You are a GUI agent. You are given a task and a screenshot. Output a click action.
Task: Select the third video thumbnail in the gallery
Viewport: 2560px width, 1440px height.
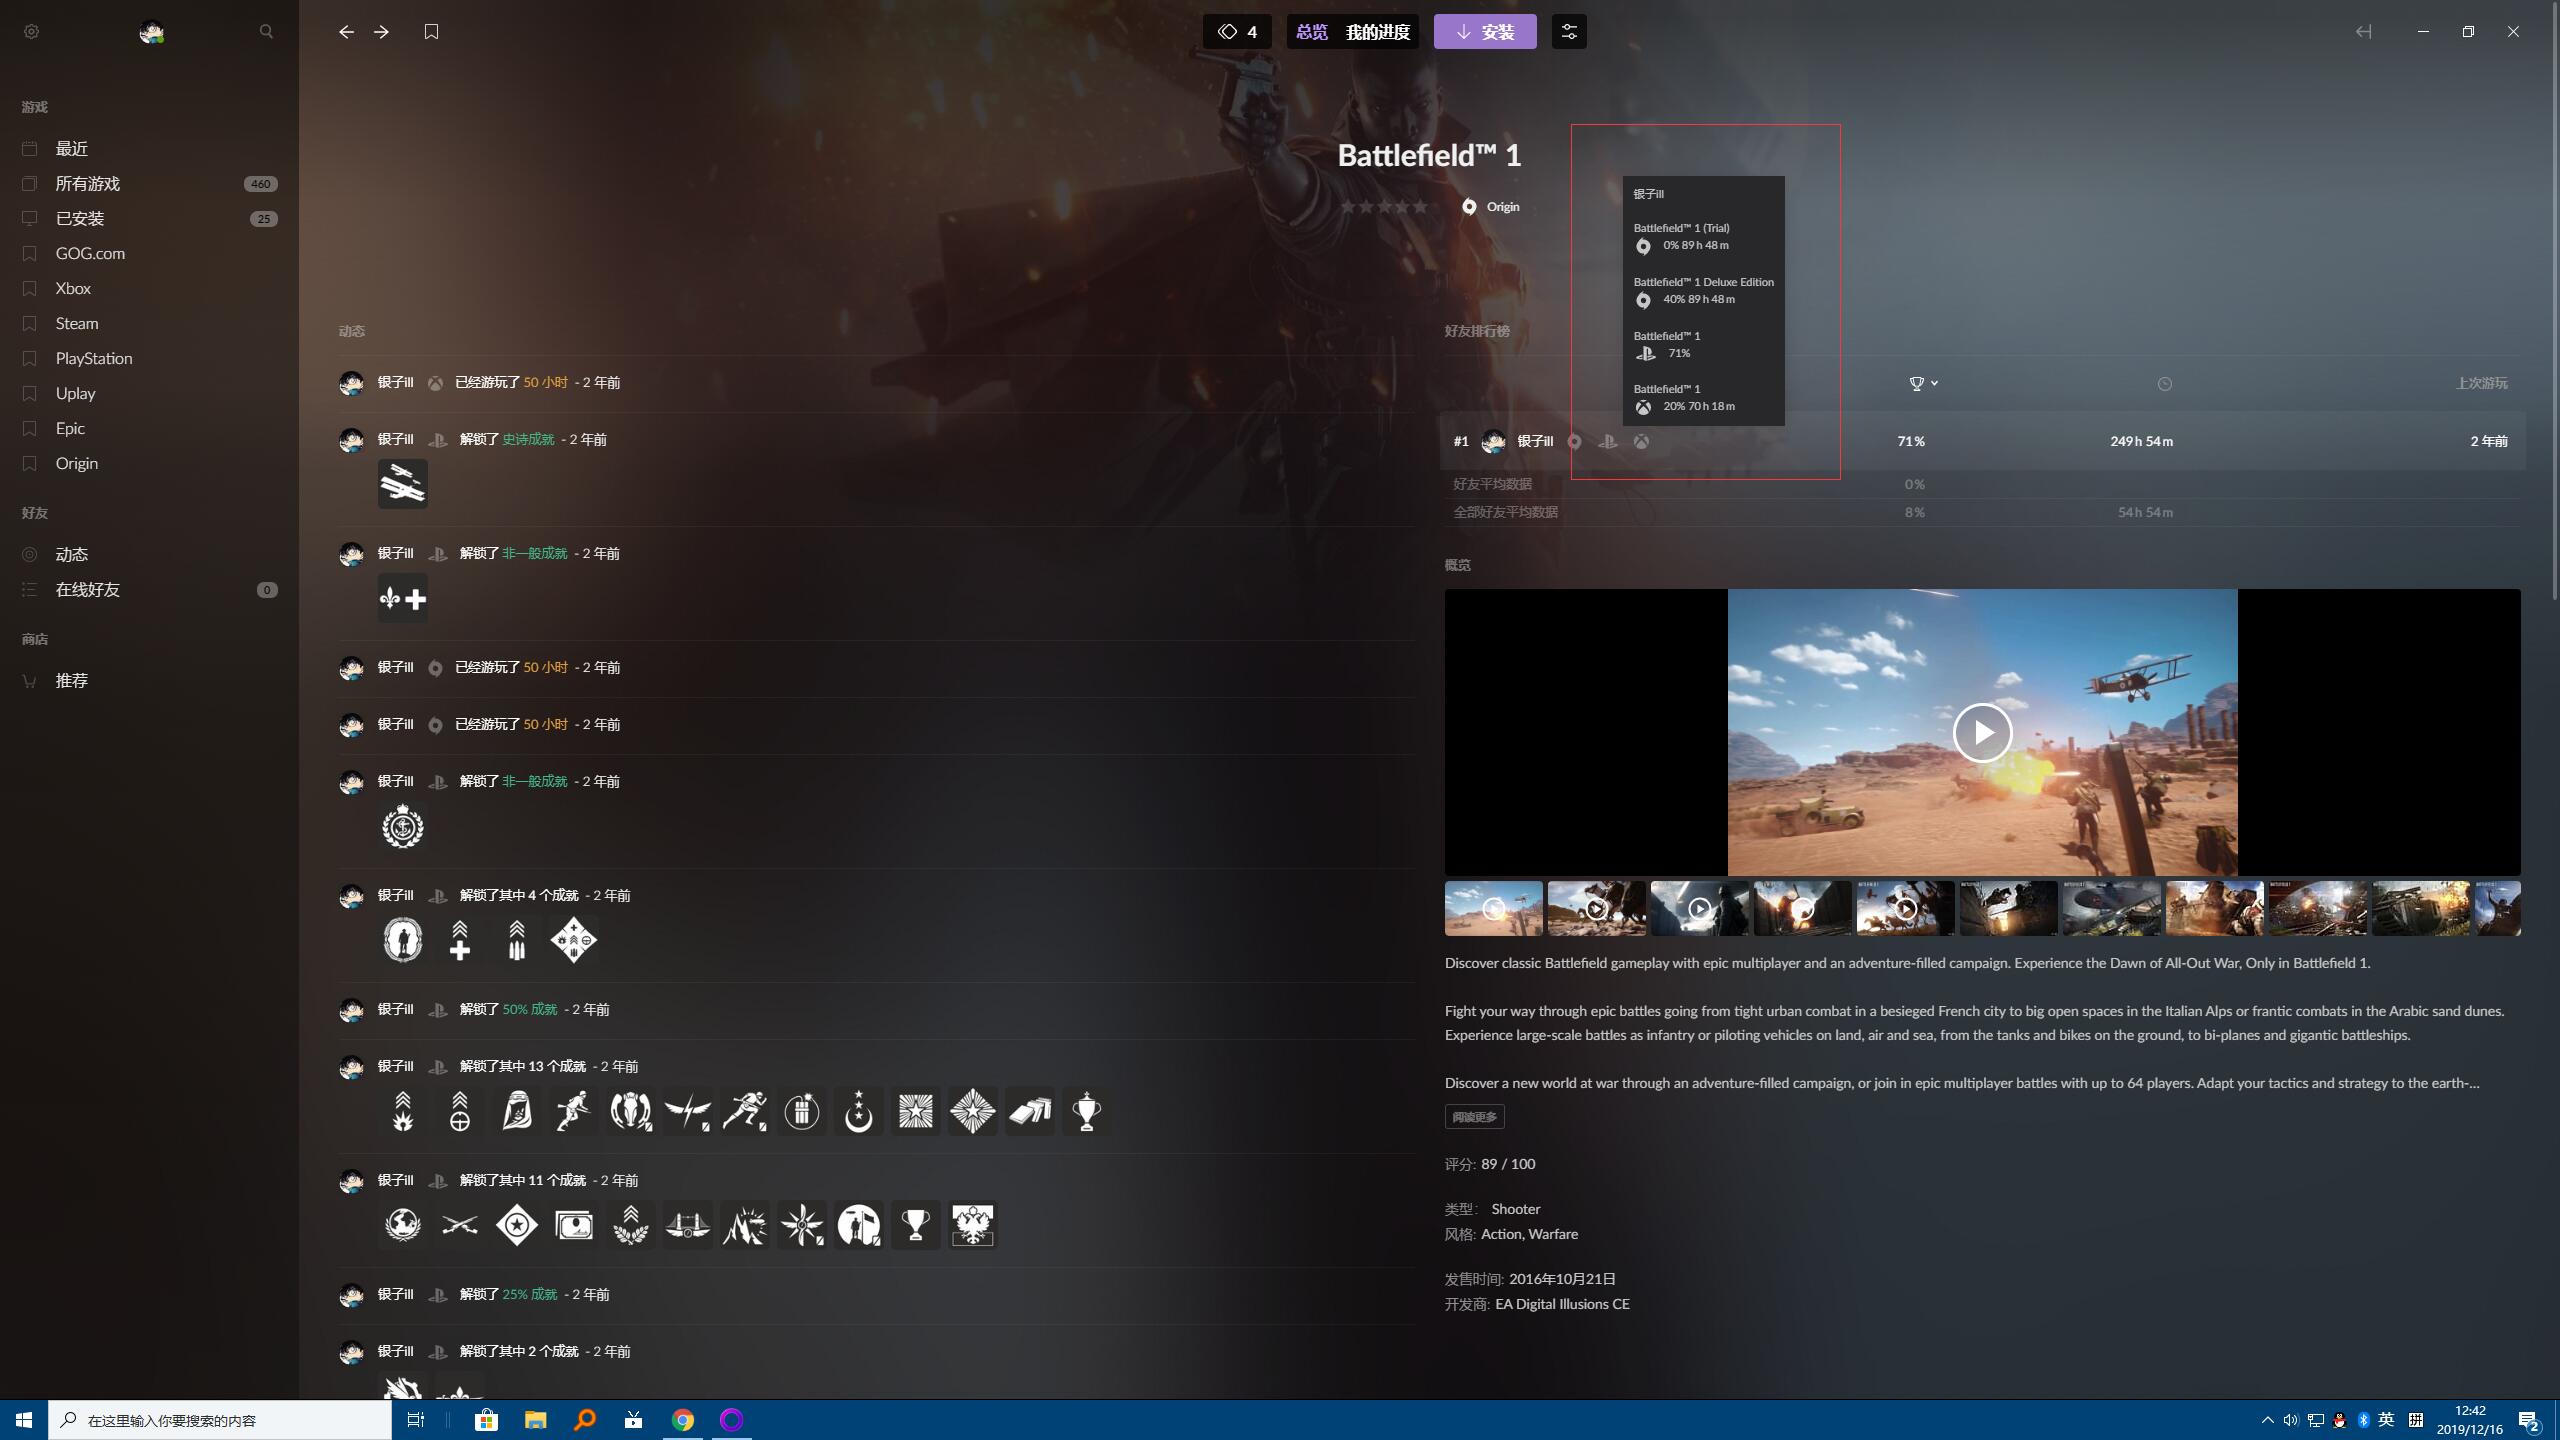pyautogui.click(x=1699, y=909)
